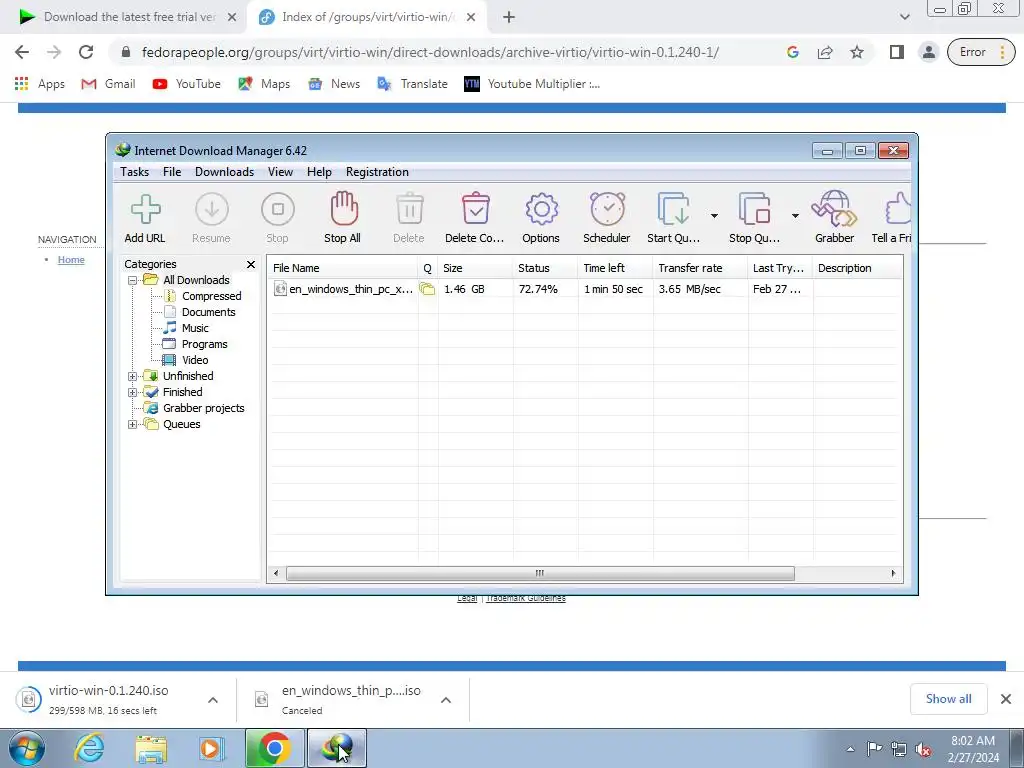Click the Resume toolbar icon

coord(212,210)
